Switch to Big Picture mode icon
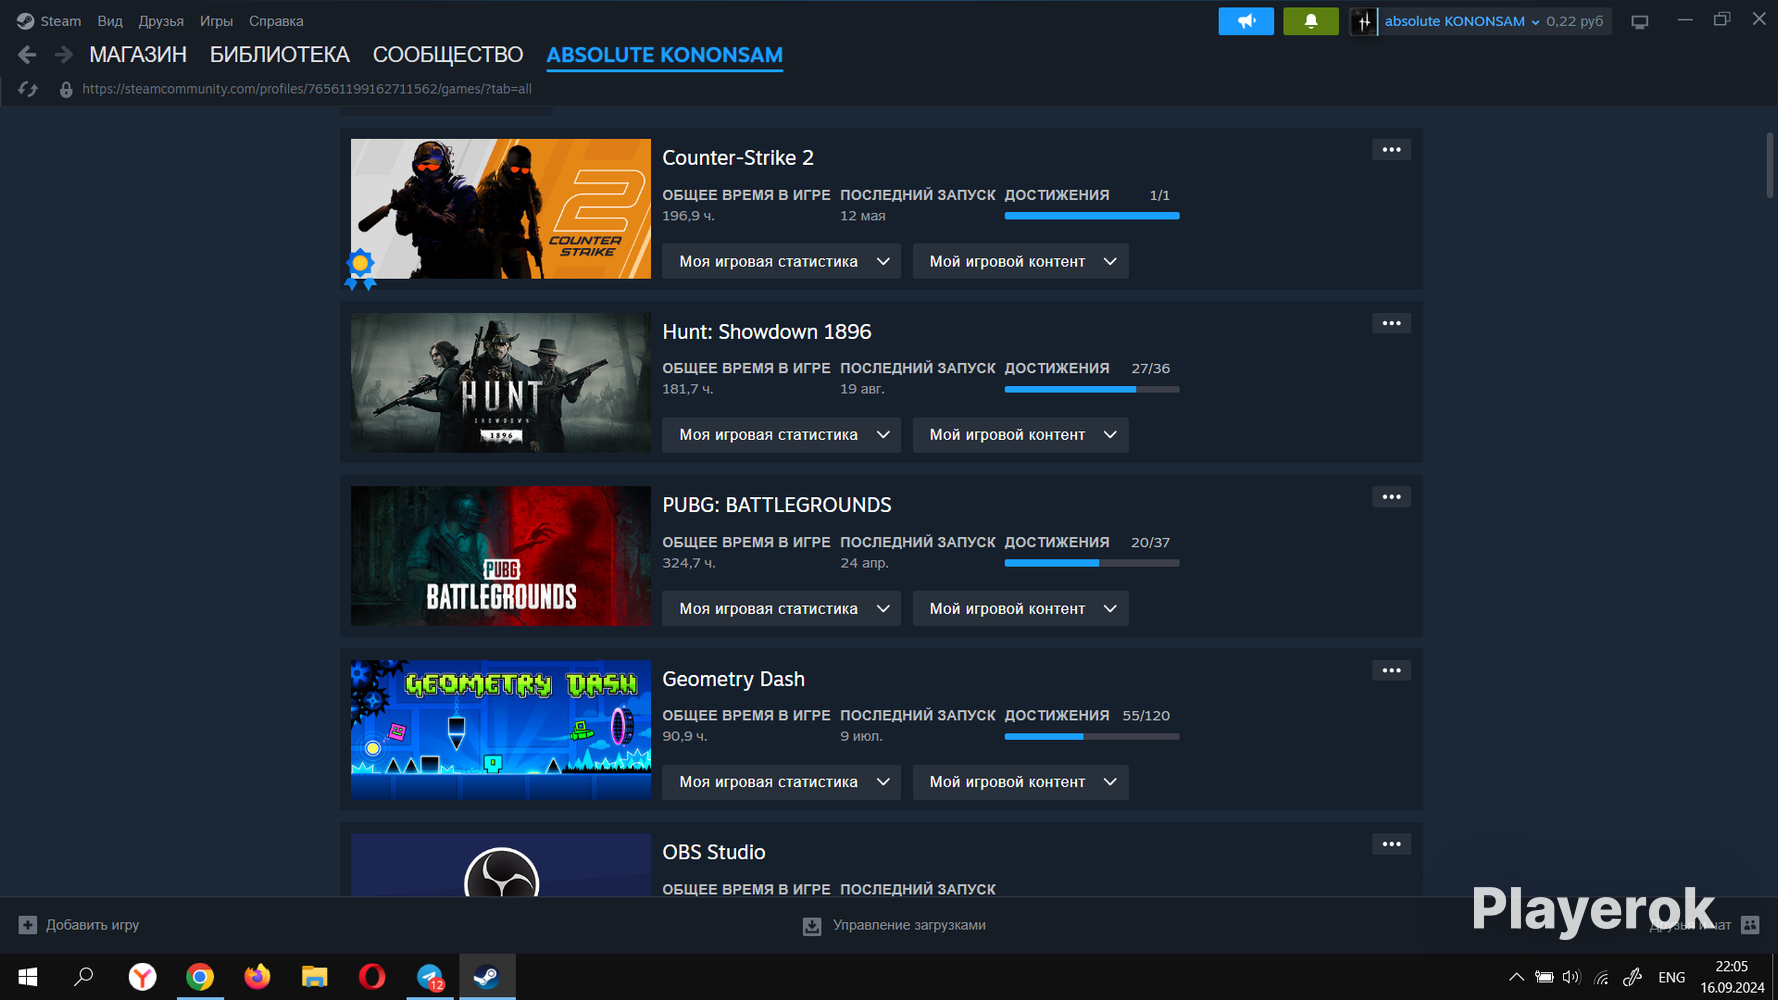This screenshot has width=1778, height=1000. click(1640, 21)
